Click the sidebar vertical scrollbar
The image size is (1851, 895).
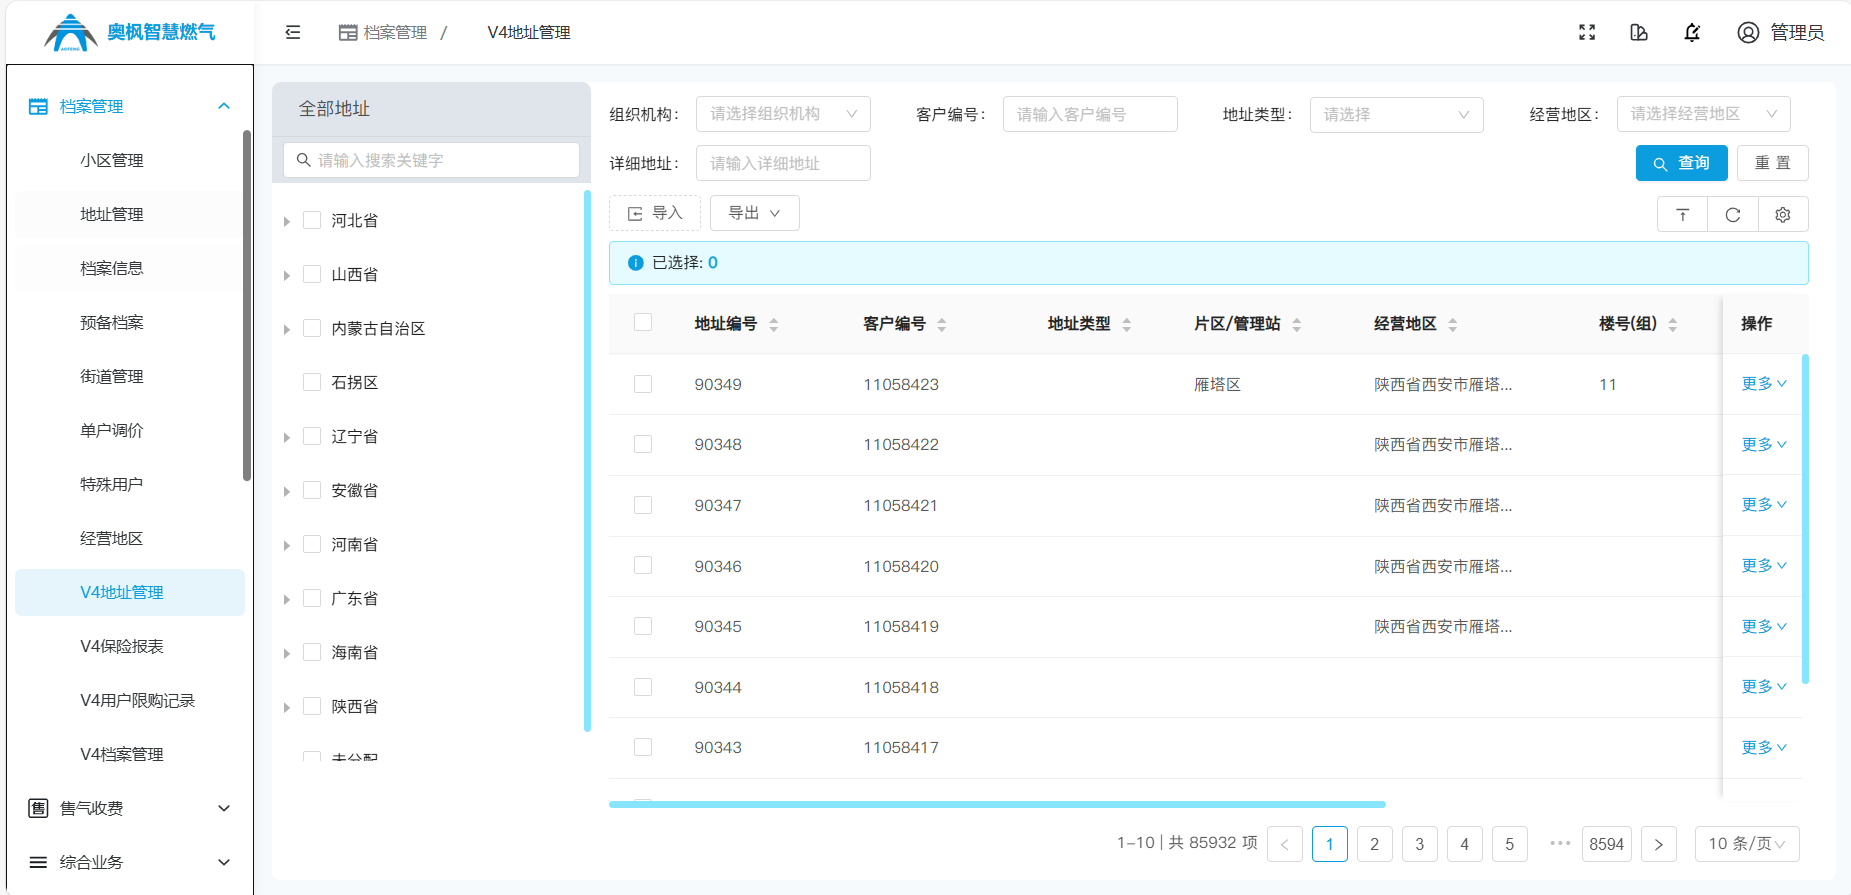pyautogui.click(x=246, y=305)
